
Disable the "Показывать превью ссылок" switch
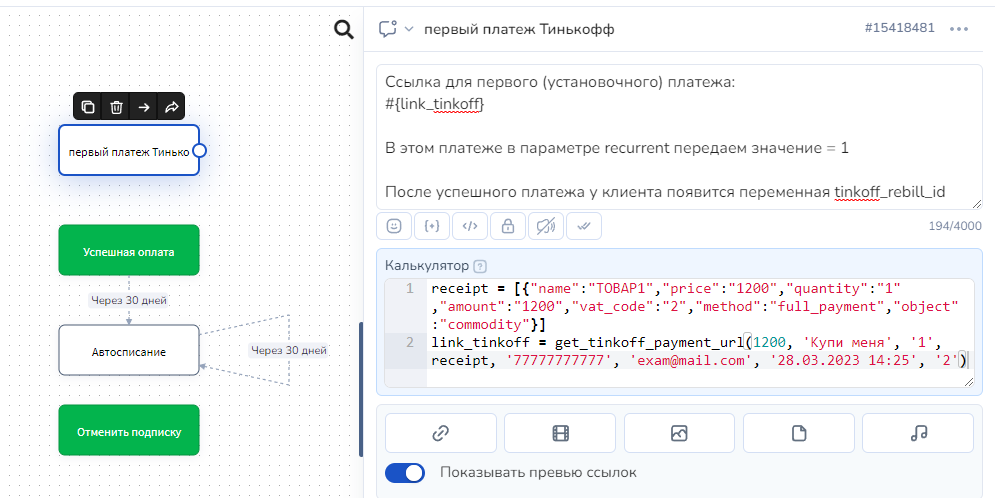point(405,473)
